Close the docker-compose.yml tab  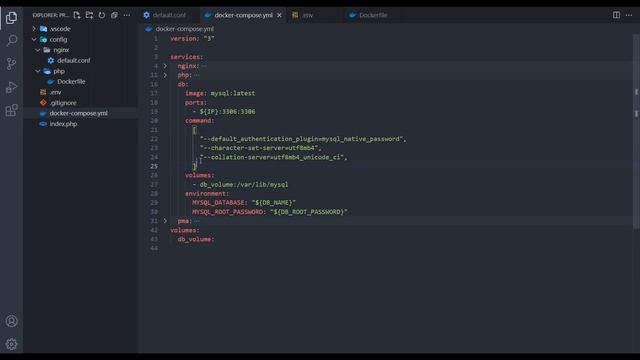point(279,15)
